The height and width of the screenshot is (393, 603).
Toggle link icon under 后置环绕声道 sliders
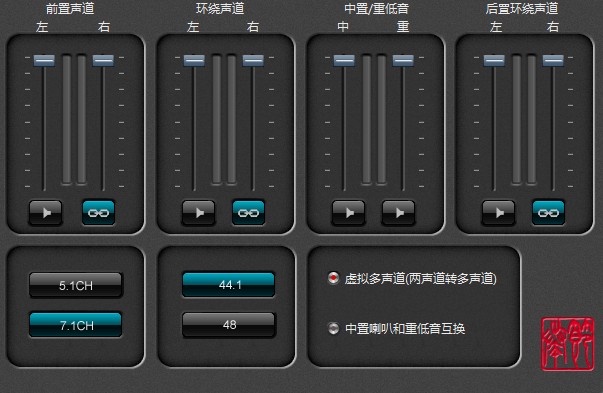548,212
